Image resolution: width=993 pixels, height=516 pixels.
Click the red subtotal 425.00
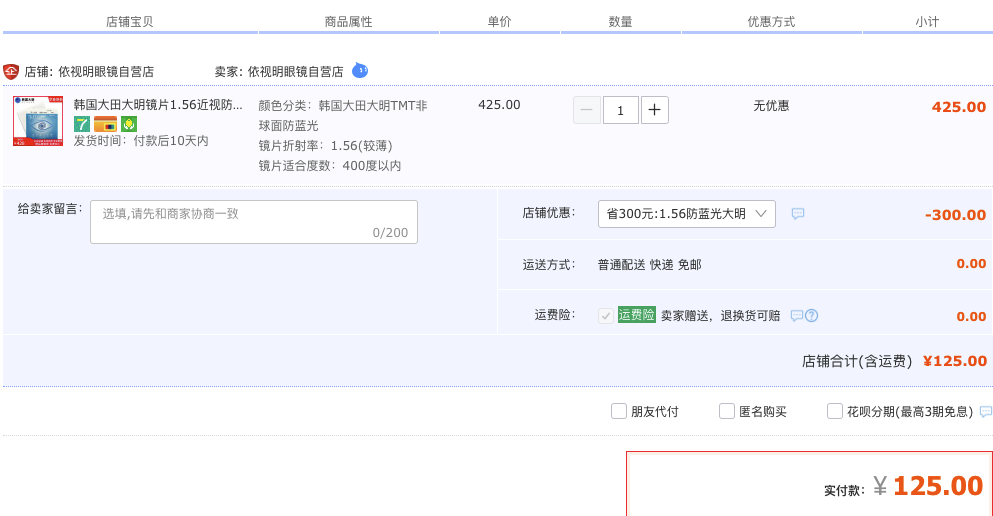(x=959, y=107)
